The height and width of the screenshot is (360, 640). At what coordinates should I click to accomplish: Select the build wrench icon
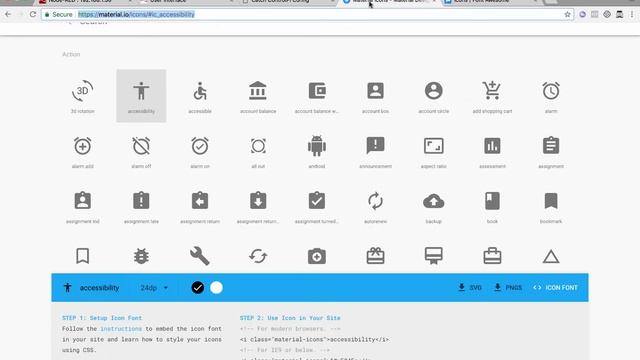click(x=200, y=256)
